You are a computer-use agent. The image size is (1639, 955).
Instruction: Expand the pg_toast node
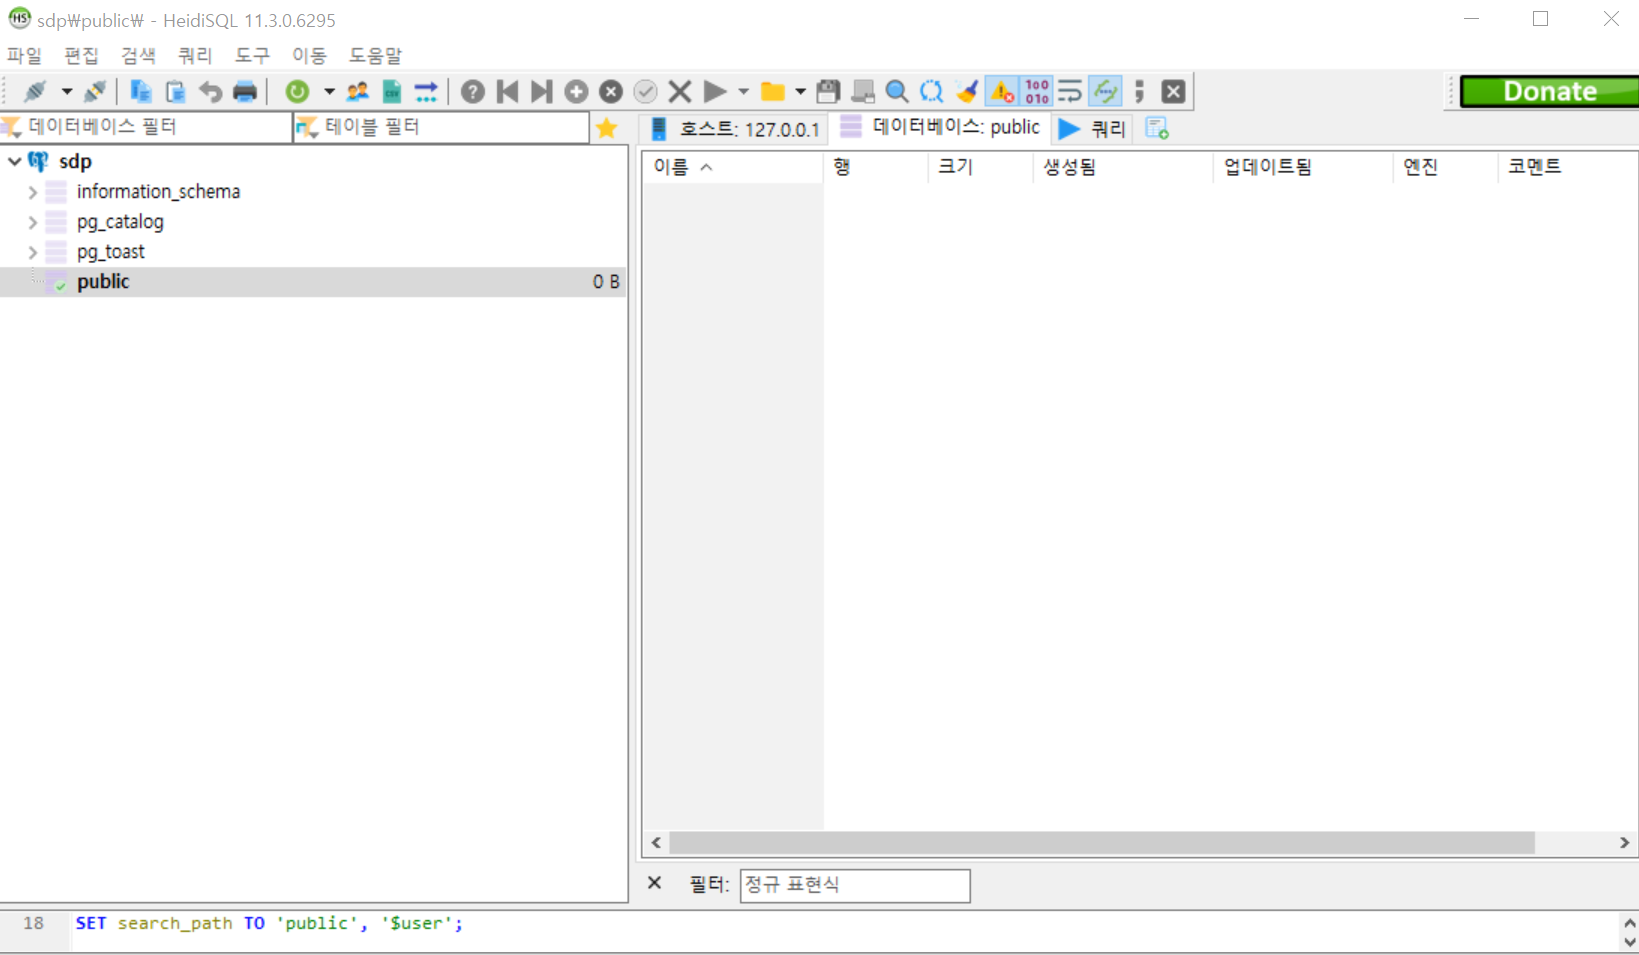coord(33,252)
